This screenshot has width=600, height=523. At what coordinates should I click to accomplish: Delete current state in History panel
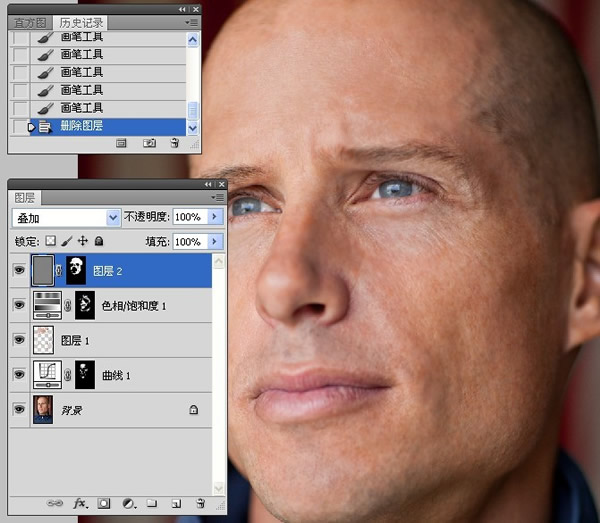(174, 143)
